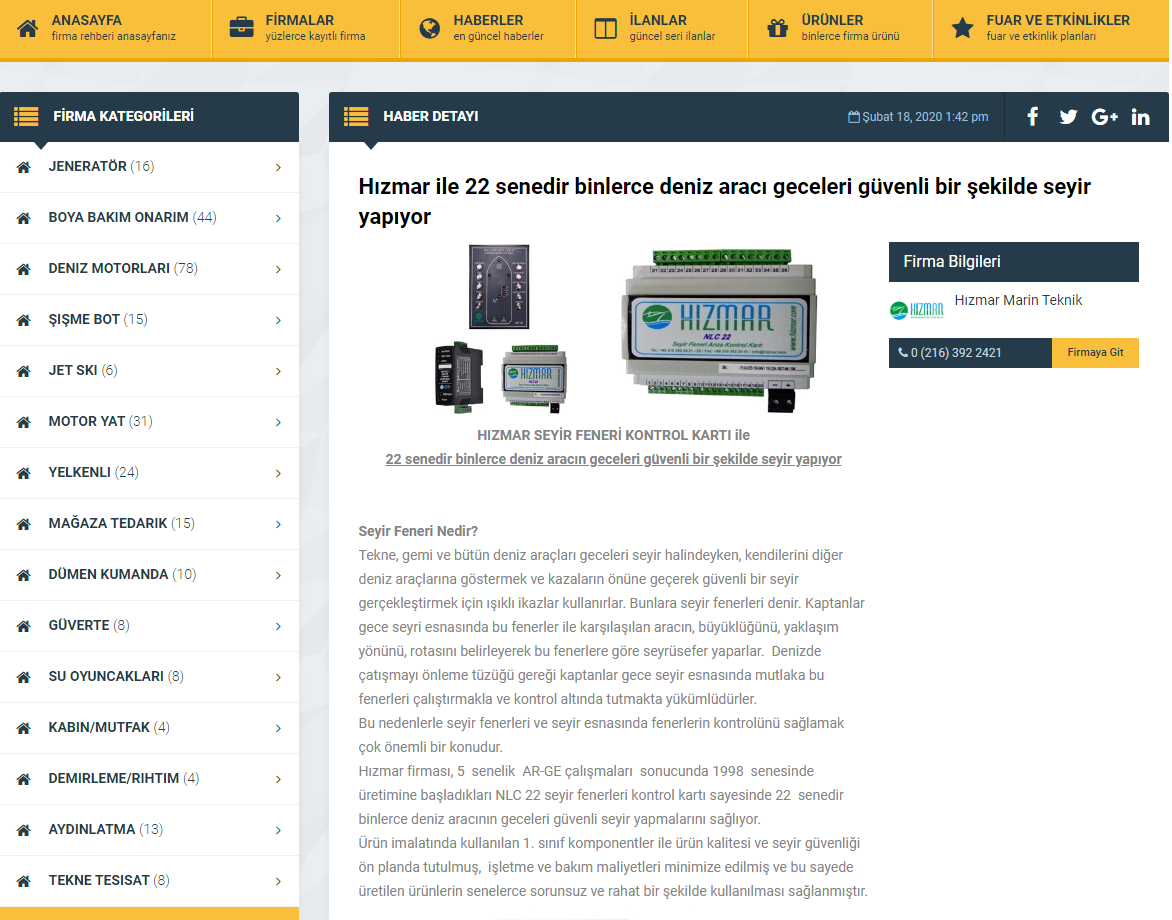The width and height of the screenshot is (1172, 920).
Task: Click the home icon beside ANASAYFA
Action: pos(28,28)
